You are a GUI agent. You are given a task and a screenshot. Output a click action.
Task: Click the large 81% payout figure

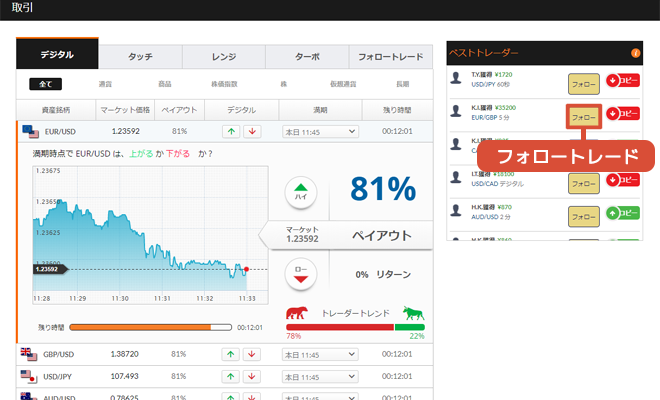tap(383, 189)
